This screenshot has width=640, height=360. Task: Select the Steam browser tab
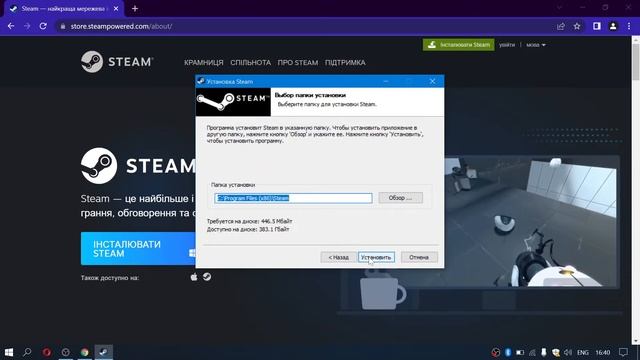pyautogui.click(x=63, y=9)
